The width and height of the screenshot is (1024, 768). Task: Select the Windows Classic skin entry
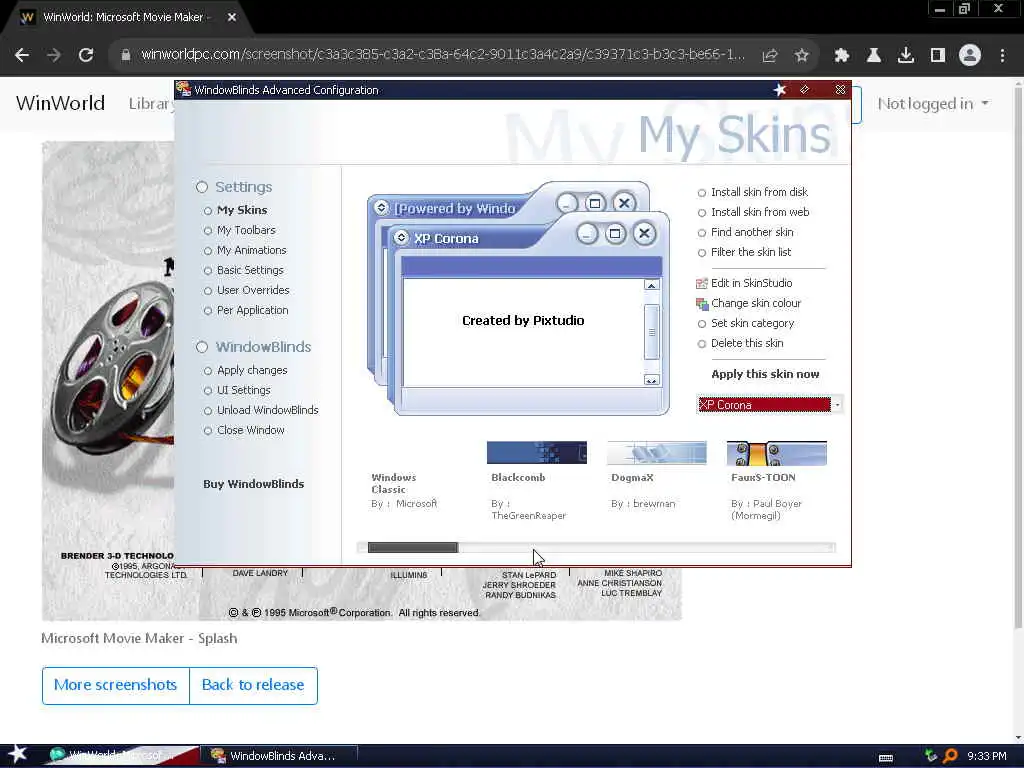(x=405, y=490)
